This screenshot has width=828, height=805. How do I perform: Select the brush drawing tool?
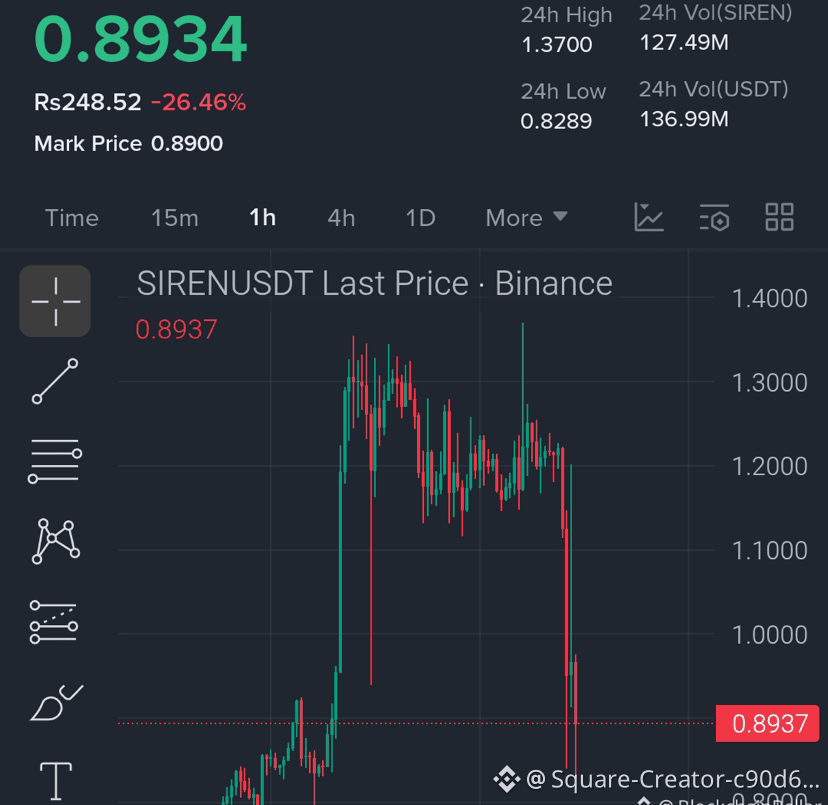56,703
